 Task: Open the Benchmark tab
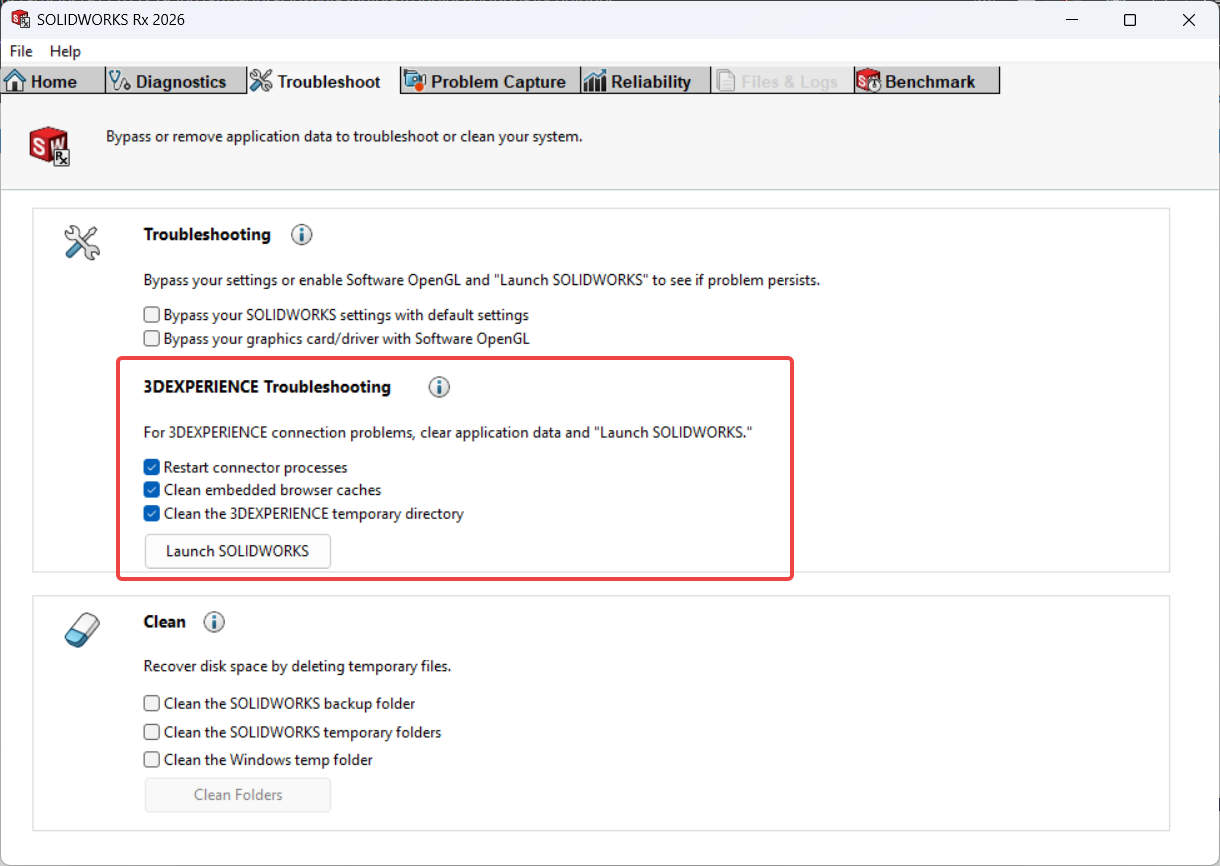click(927, 81)
